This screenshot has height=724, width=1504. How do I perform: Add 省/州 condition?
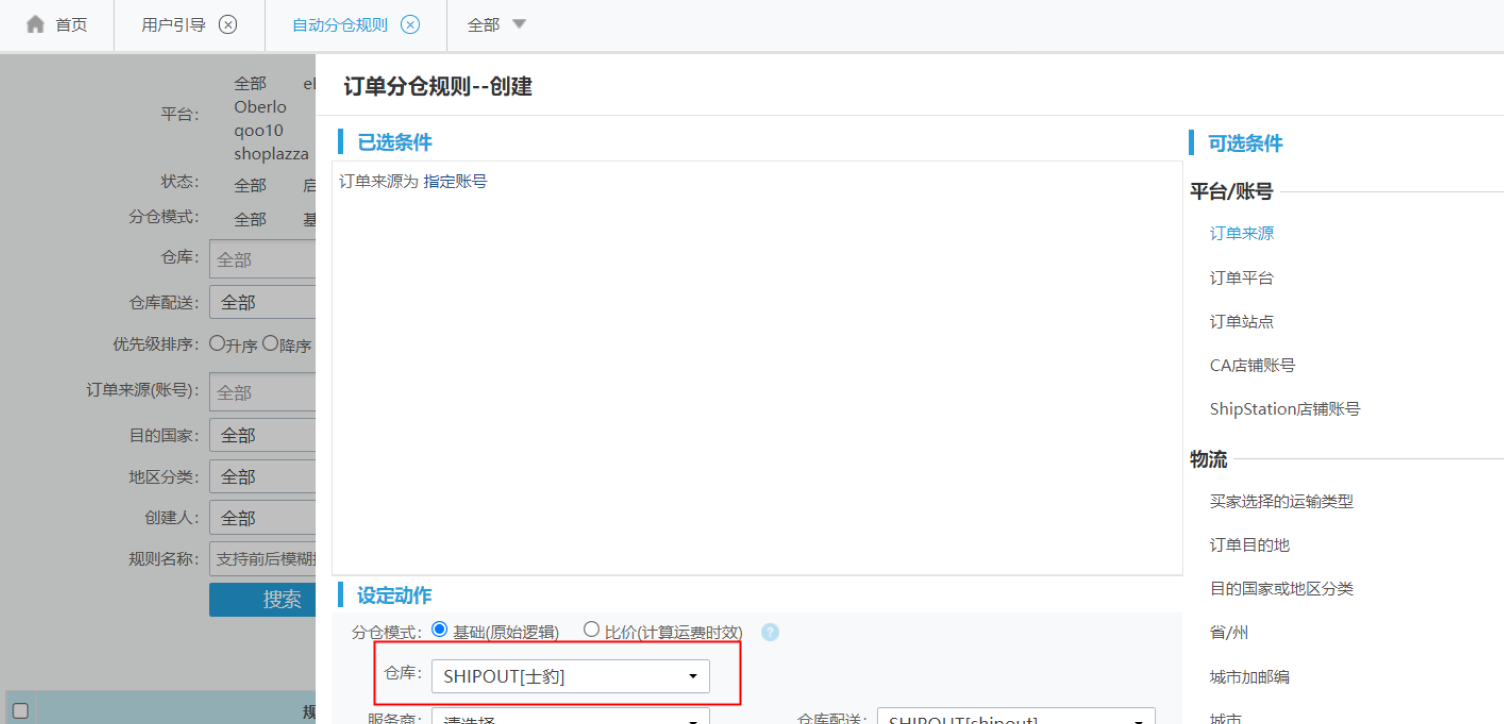tap(1229, 633)
